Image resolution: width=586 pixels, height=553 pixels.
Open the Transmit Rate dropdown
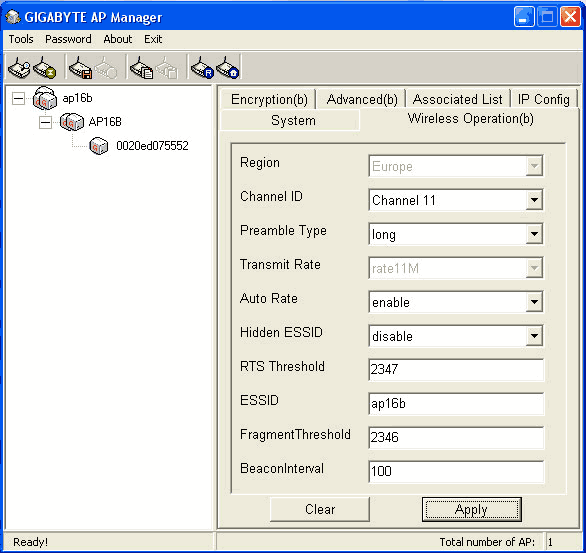click(534, 268)
